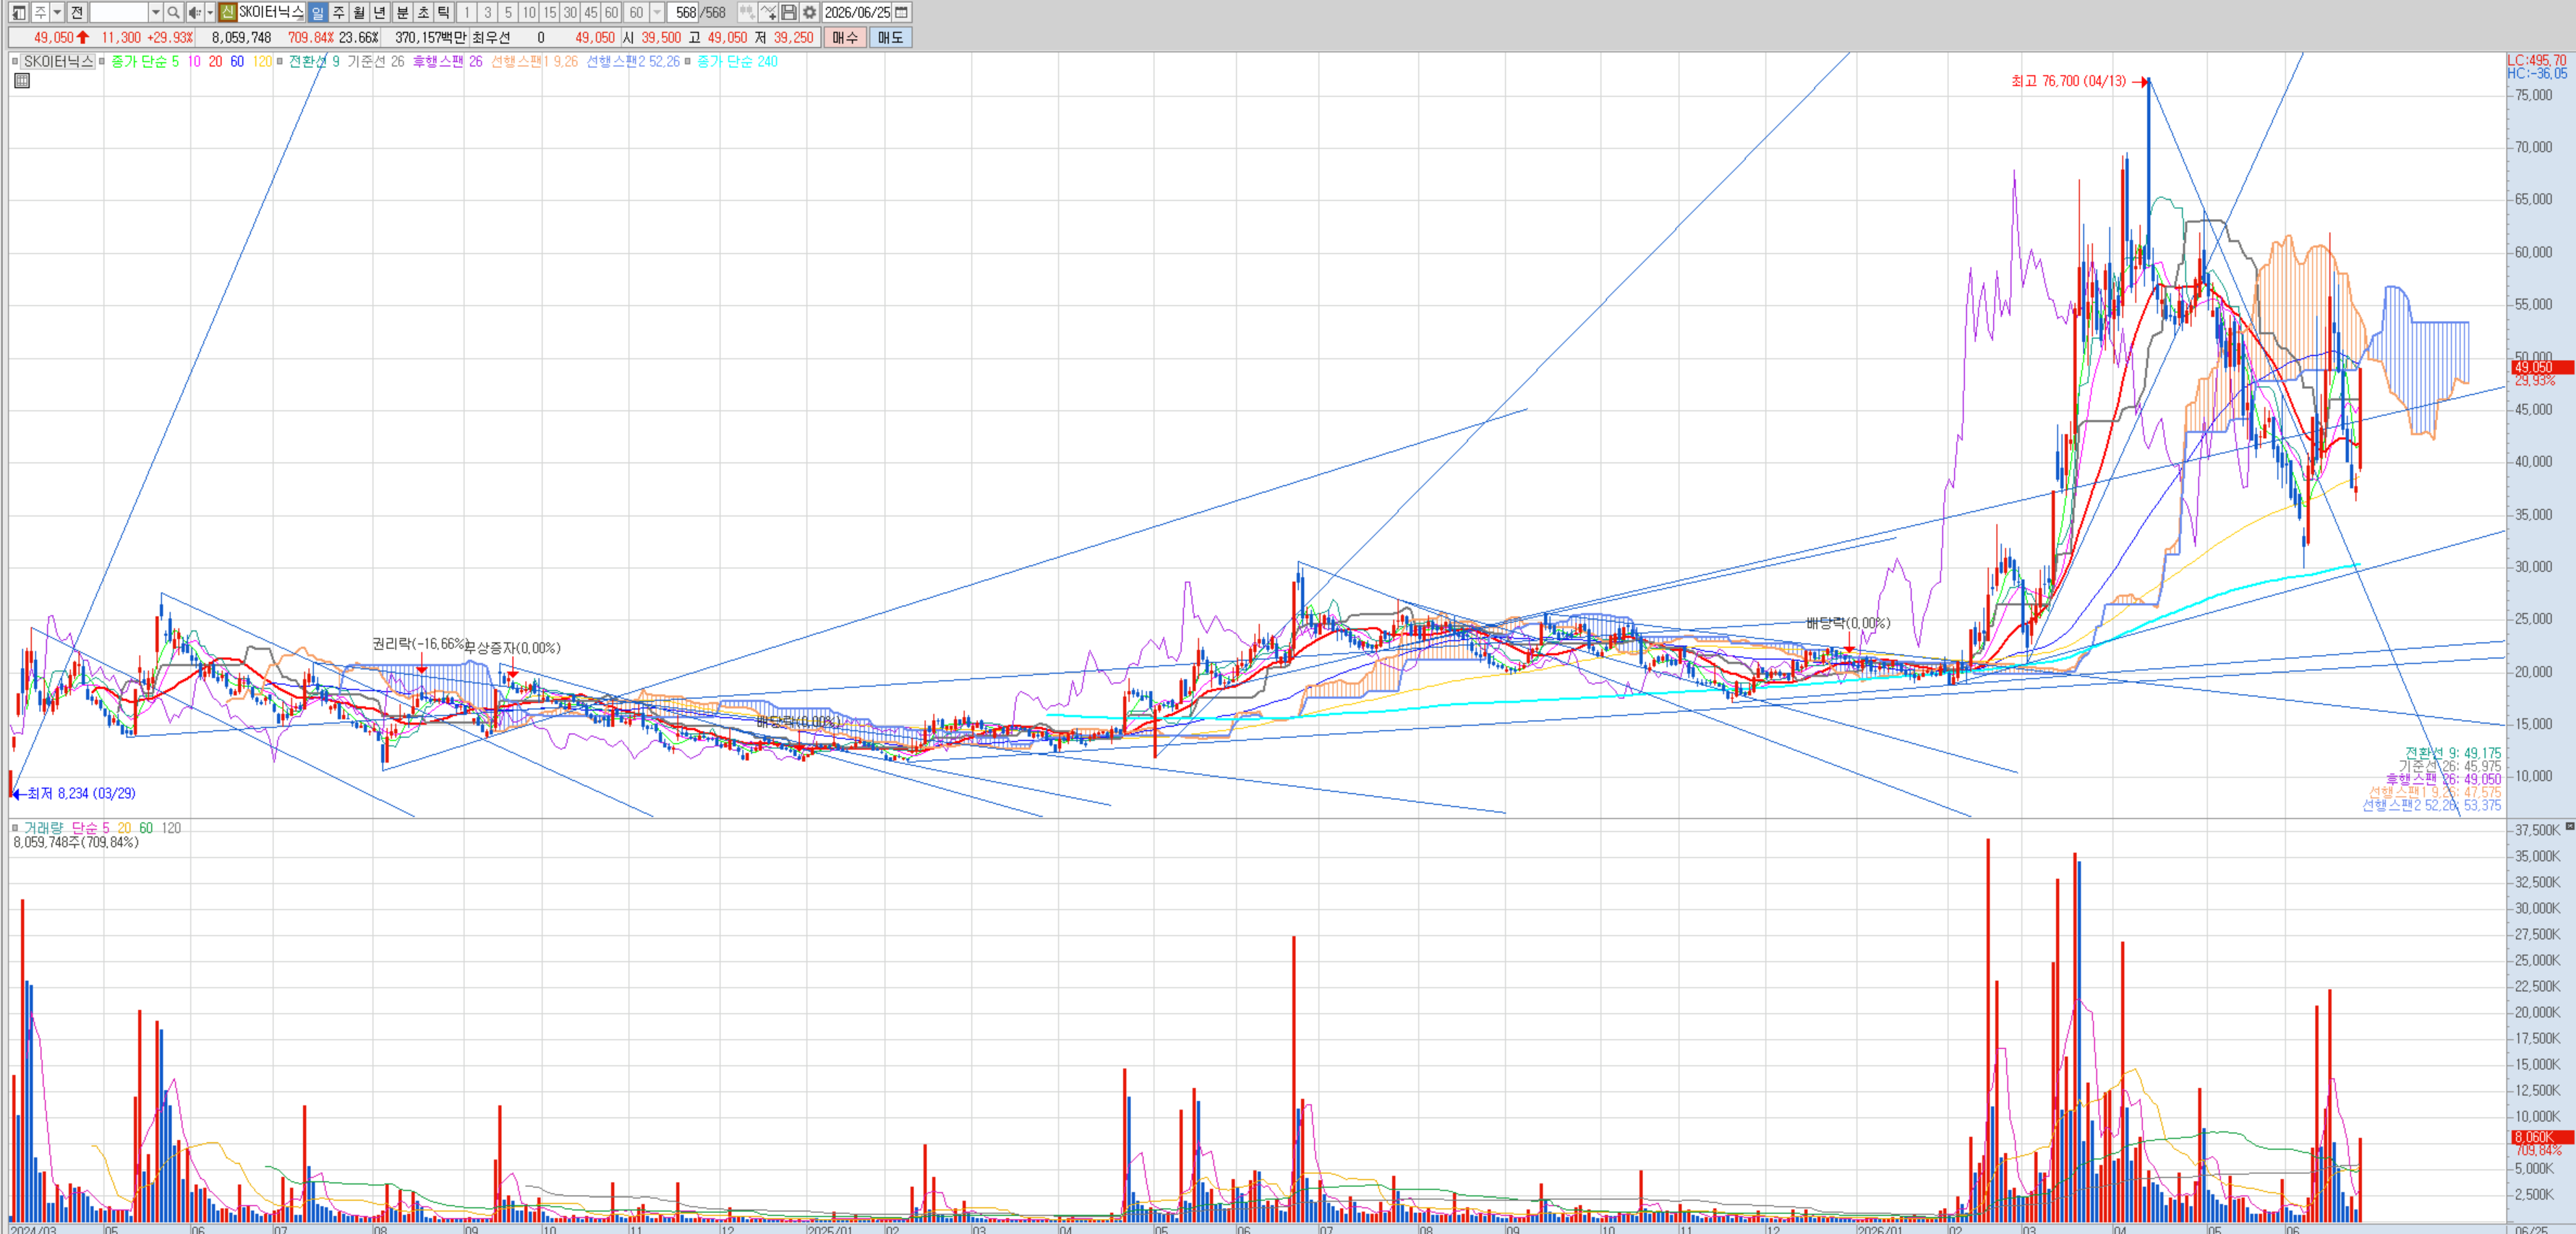Open the chart settings gear
This screenshot has width=2576, height=1234.
tap(809, 12)
